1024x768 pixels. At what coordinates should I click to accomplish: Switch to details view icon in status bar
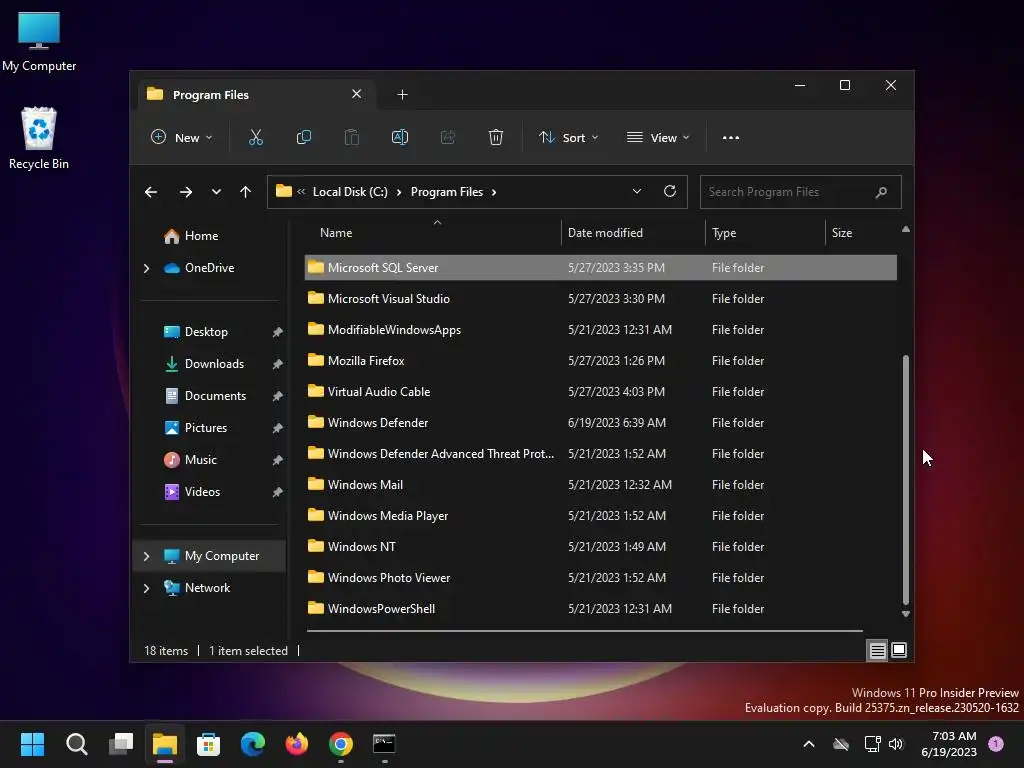tap(877, 650)
